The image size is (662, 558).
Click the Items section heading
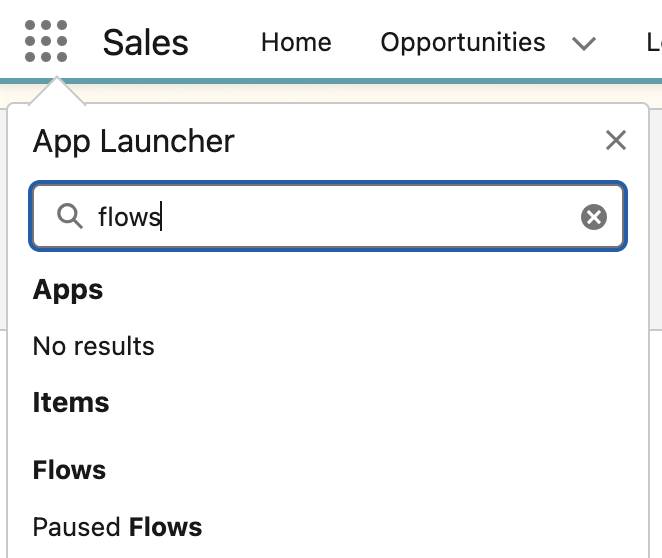coord(71,402)
